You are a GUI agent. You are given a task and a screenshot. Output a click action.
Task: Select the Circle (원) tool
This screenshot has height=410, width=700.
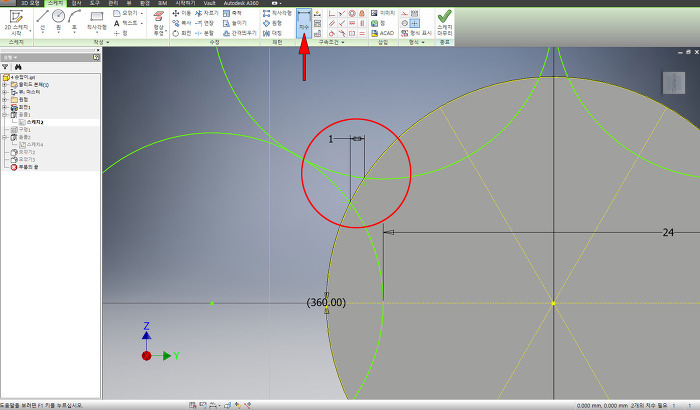58,21
